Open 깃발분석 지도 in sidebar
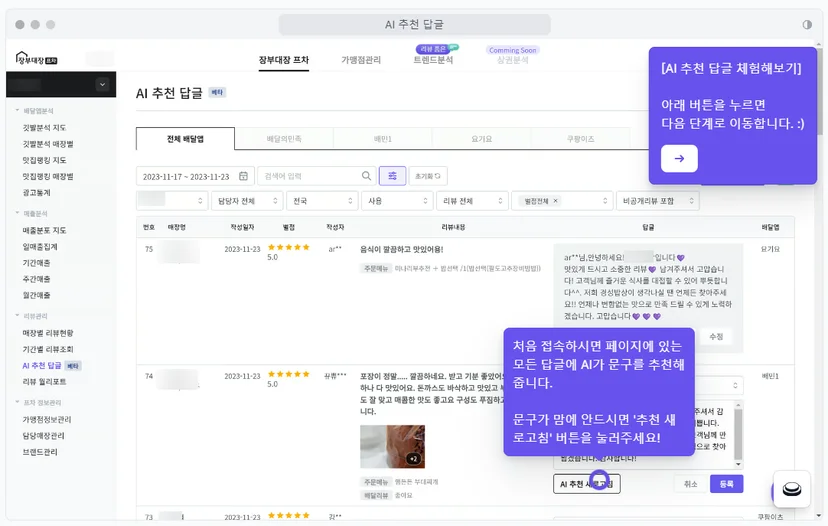Screen dimensions: 828x526 44,127
